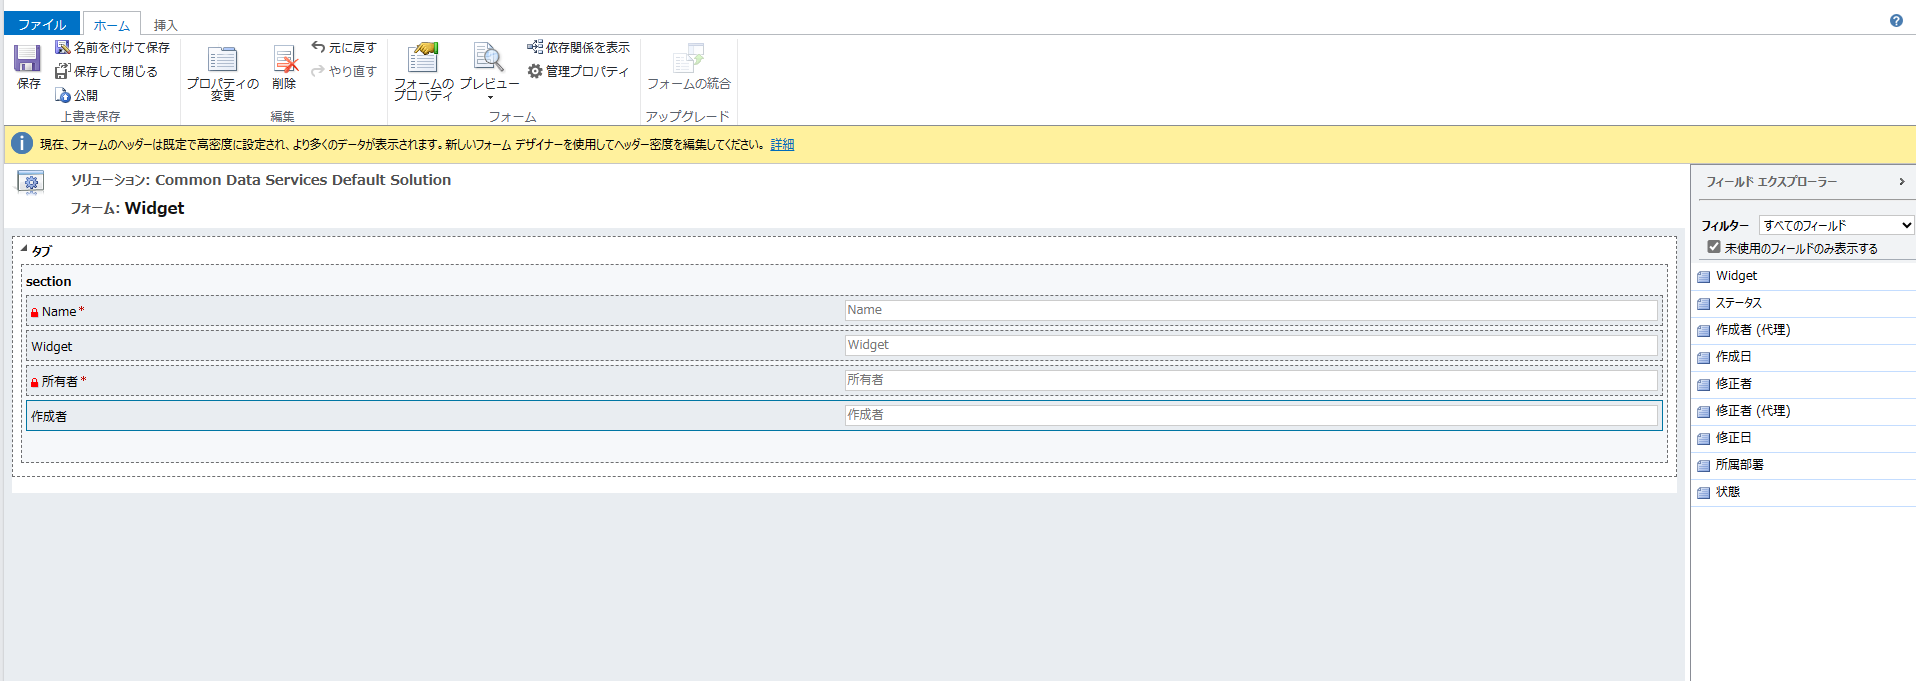Click the Undo (元に戻す) button
Viewport: 1916px width, 681px height.
pos(343,47)
